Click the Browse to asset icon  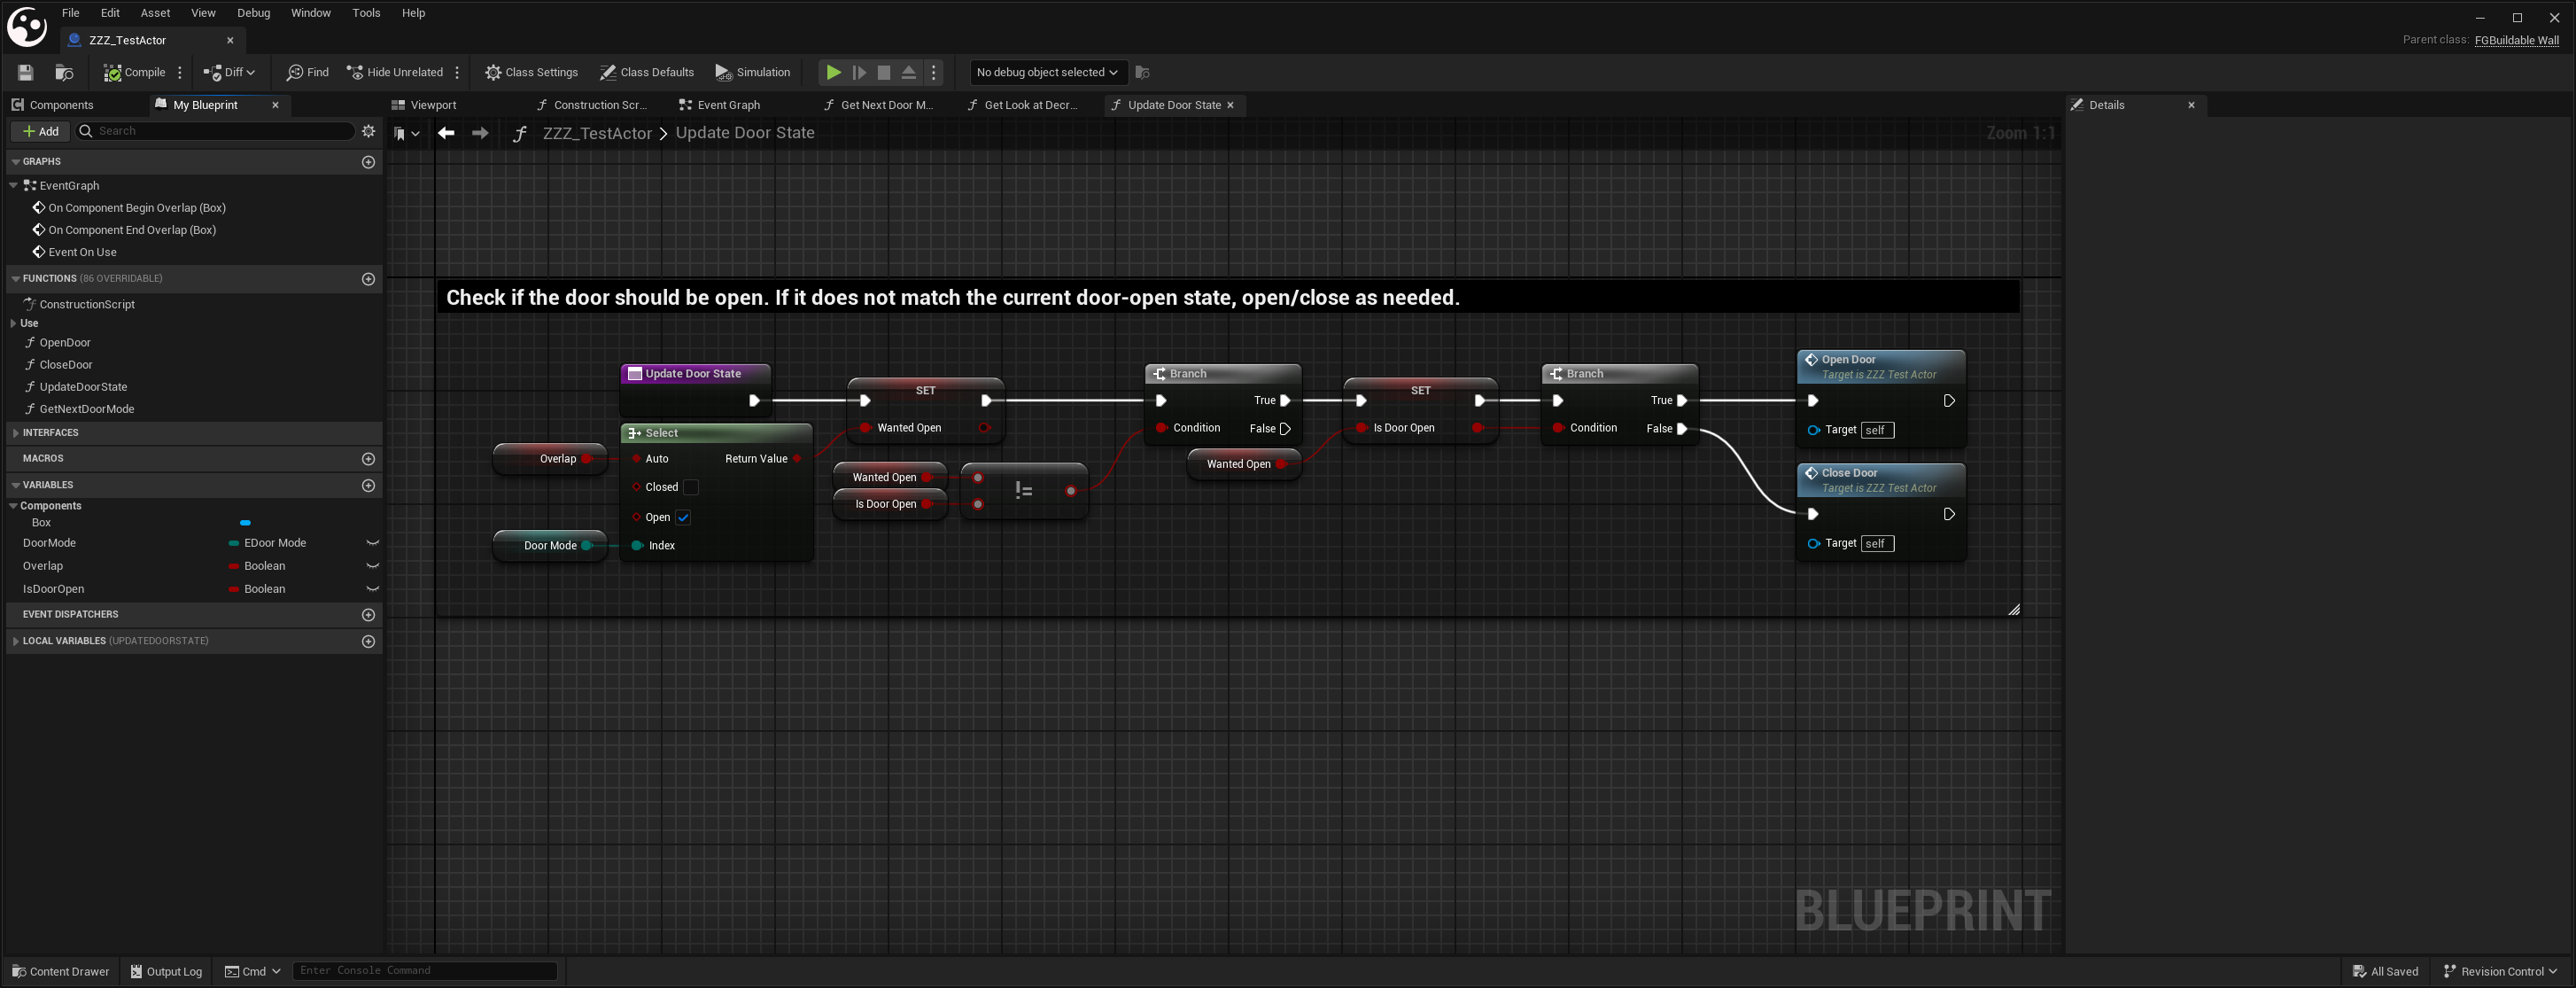64,72
